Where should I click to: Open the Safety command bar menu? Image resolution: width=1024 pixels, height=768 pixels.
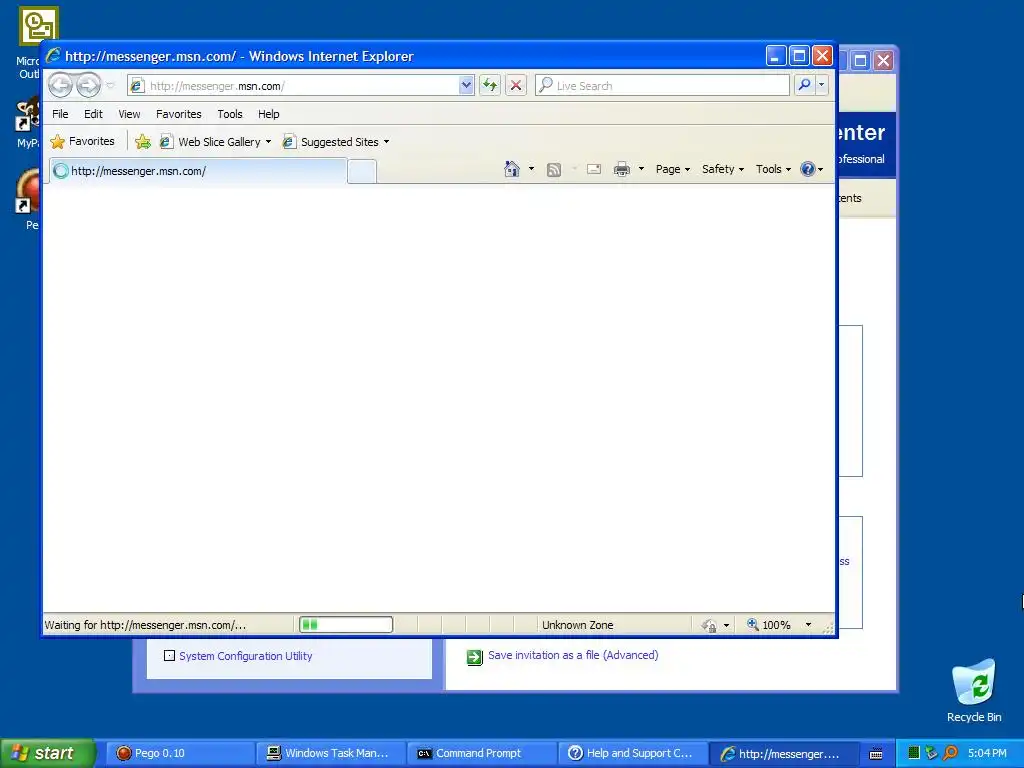(722, 169)
